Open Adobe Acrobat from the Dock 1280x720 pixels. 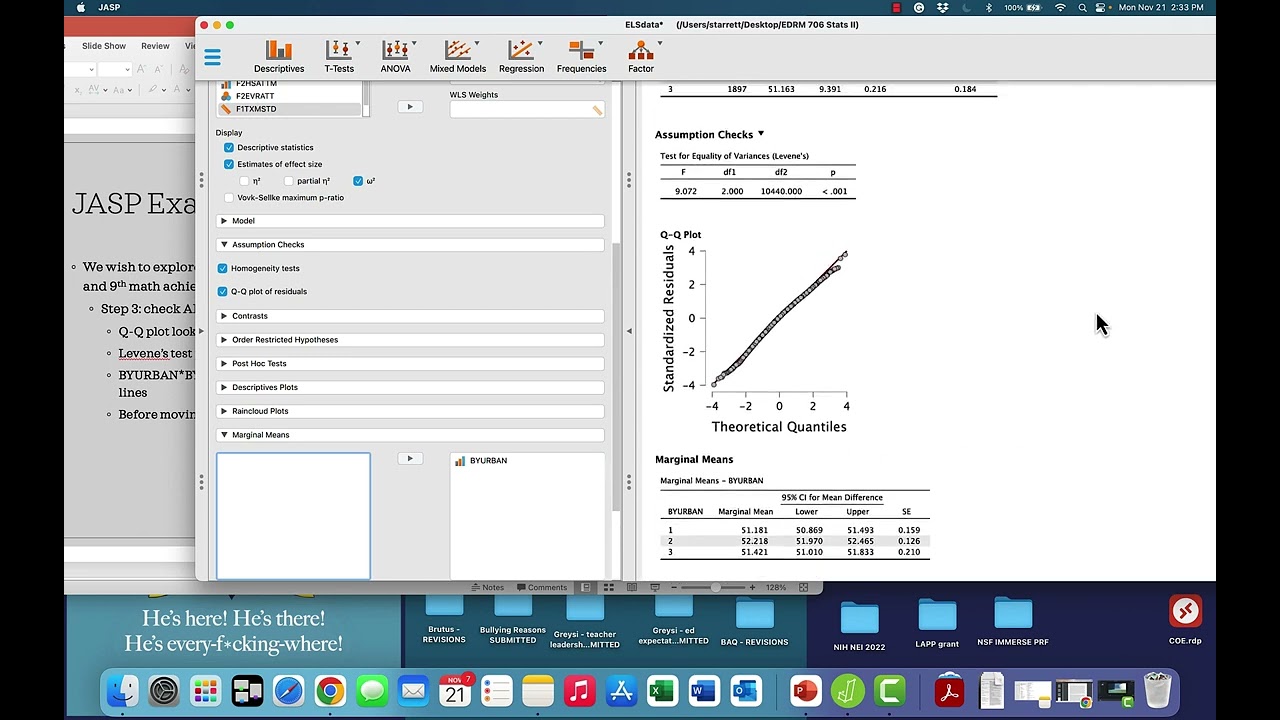click(949, 691)
